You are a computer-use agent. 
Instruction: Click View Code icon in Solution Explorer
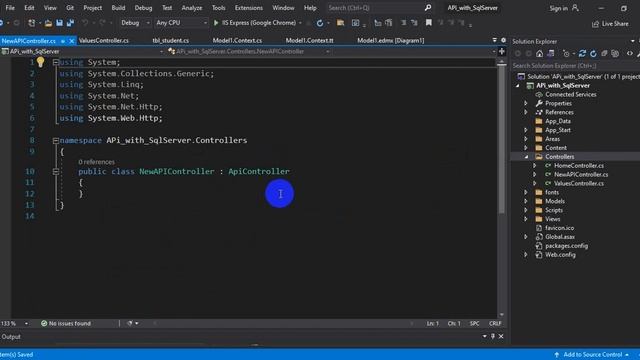[x=630, y=53]
